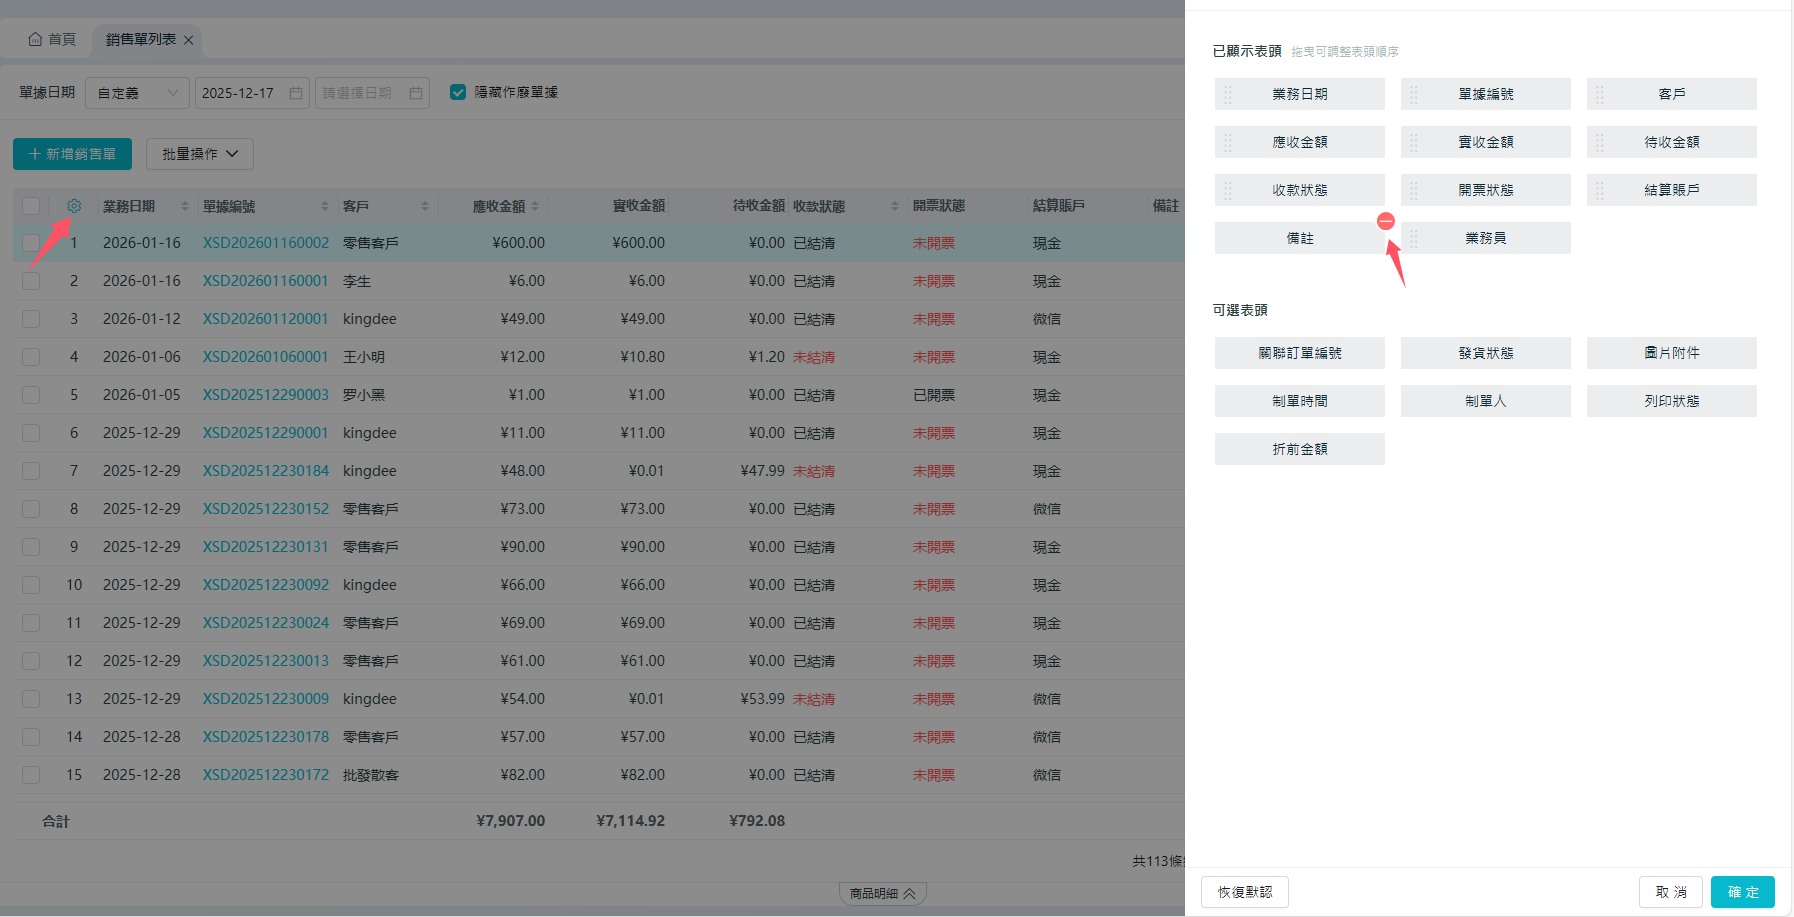Viewport: 1794px width, 917px height.
Task: Click the column settings gear icon
Action: pos(74,206)
